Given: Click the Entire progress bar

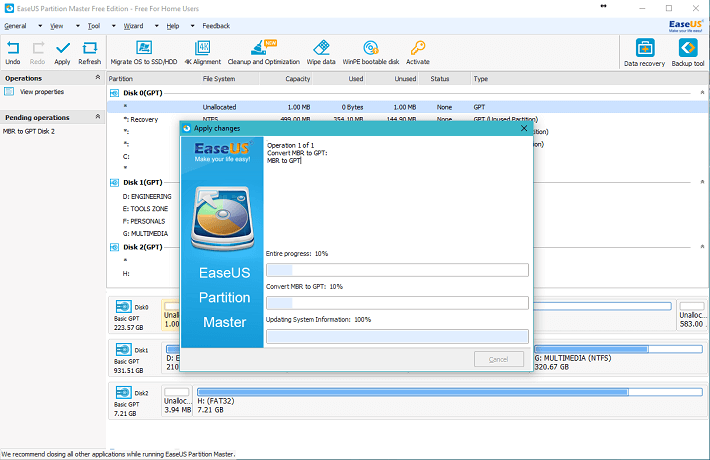Looking at the screenshot, I should [397, 270].
